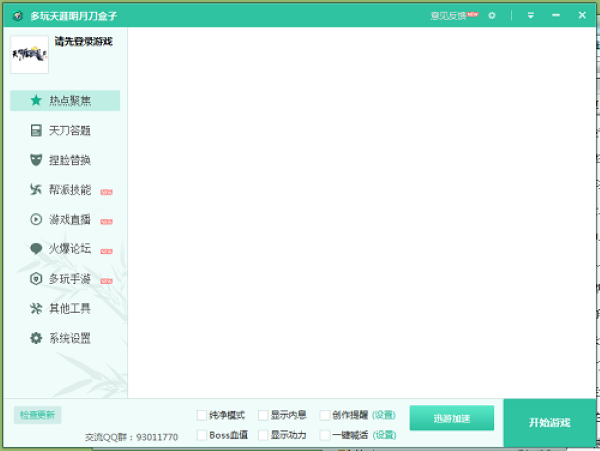Open the chat bubble icon 火爆论坛
This screenshot has height=451, width=600.
coord(36,249)
